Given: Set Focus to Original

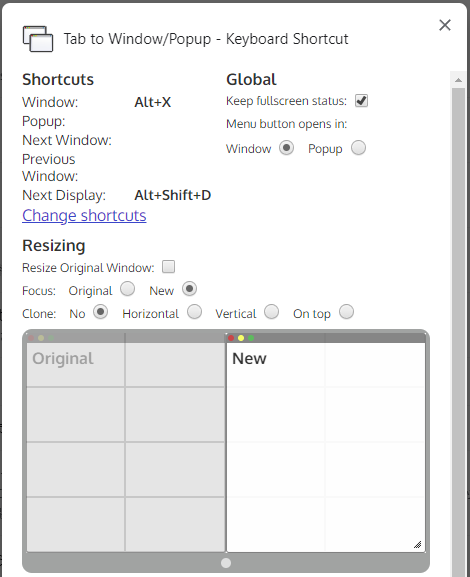Looking at the screenshot, I should coord(127,289).
